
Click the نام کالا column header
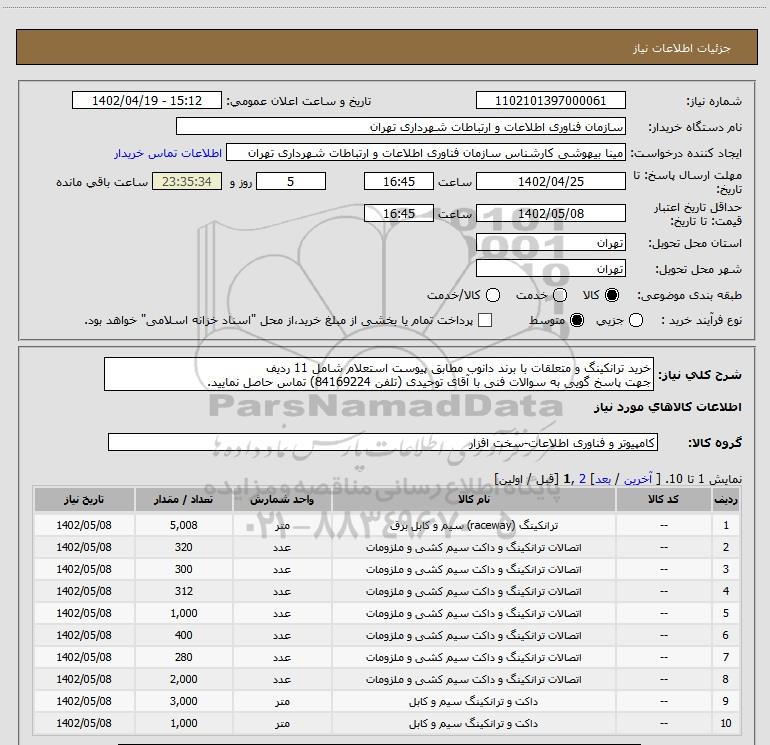point(473,499)
